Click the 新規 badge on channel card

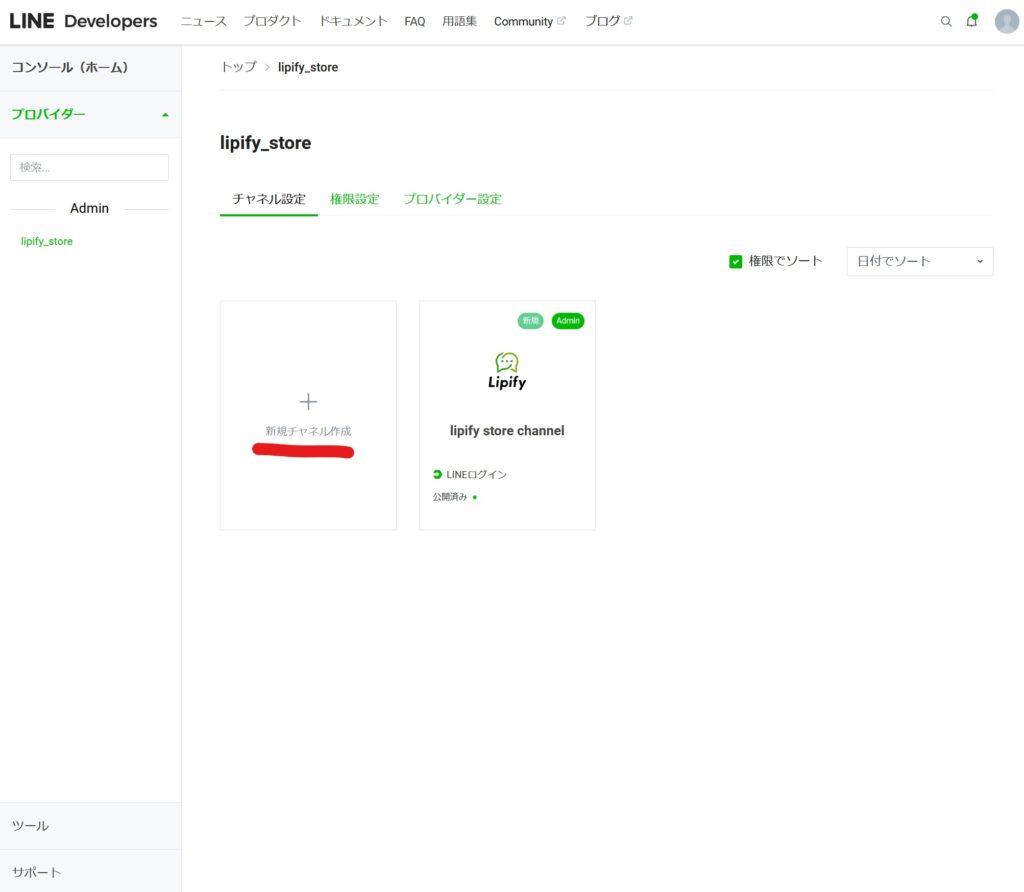(x=530, y=321)
